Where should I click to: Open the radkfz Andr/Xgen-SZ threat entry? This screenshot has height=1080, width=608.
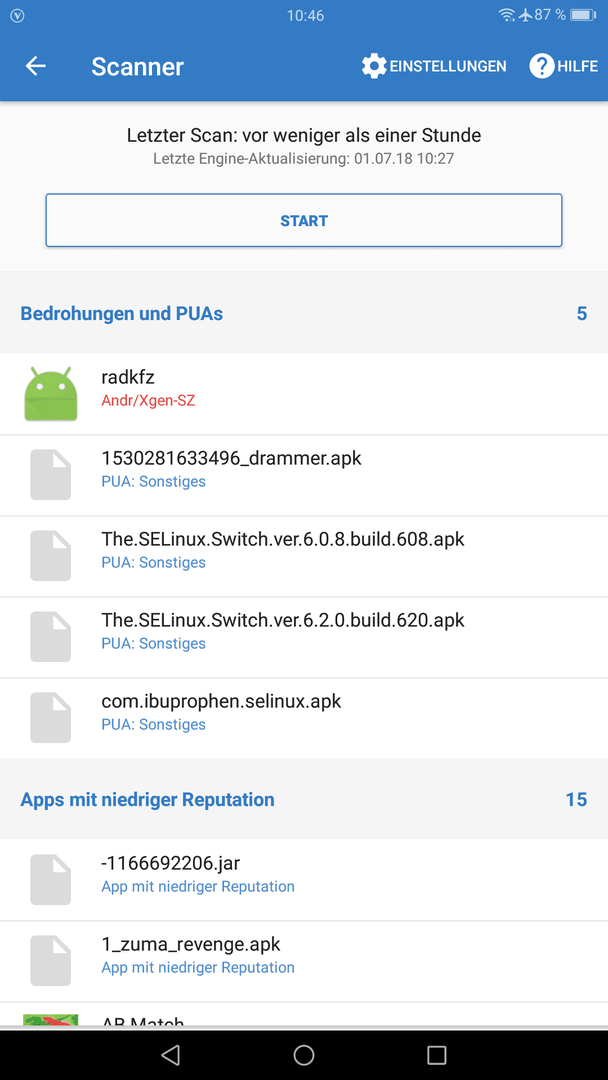click(x=304, y=394)
